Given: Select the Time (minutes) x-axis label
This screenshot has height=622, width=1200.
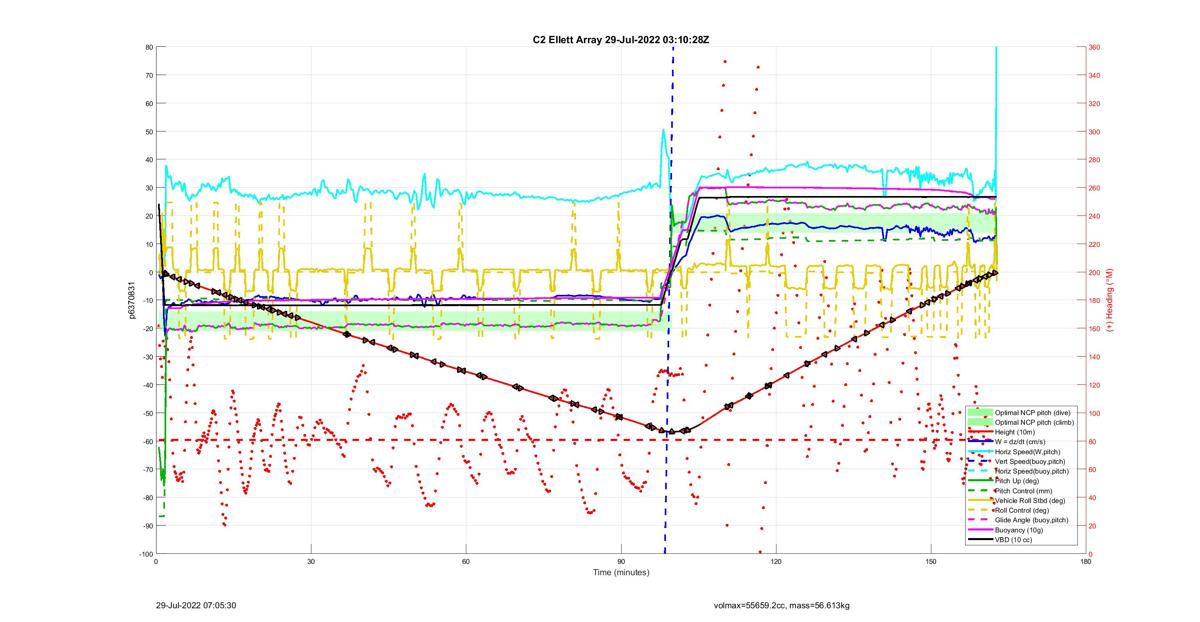Looking at the screenshot, I should click(x=621, y=572).
